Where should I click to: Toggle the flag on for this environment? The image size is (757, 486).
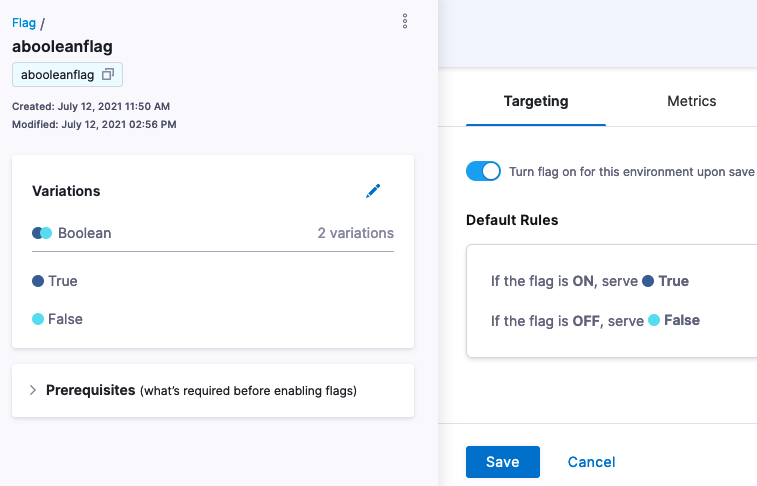click(x=483, y=171)
